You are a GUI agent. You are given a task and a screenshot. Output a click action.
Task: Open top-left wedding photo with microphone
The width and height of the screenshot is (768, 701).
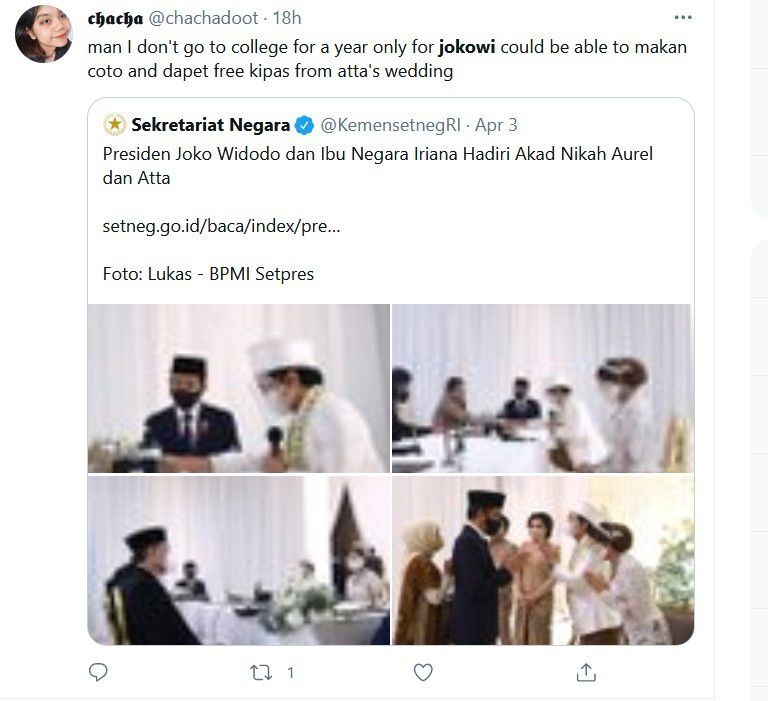tap(239, 388)
